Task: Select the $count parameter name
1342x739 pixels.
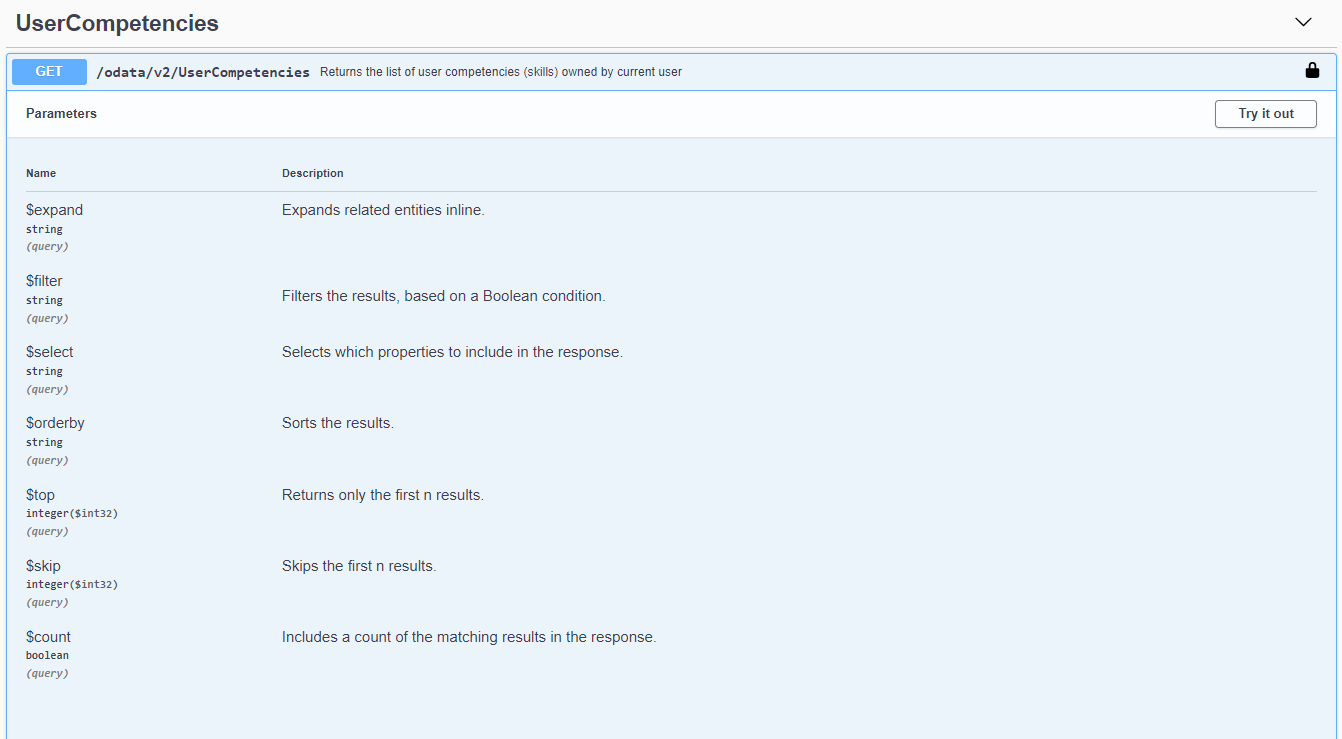Action: 48,637
